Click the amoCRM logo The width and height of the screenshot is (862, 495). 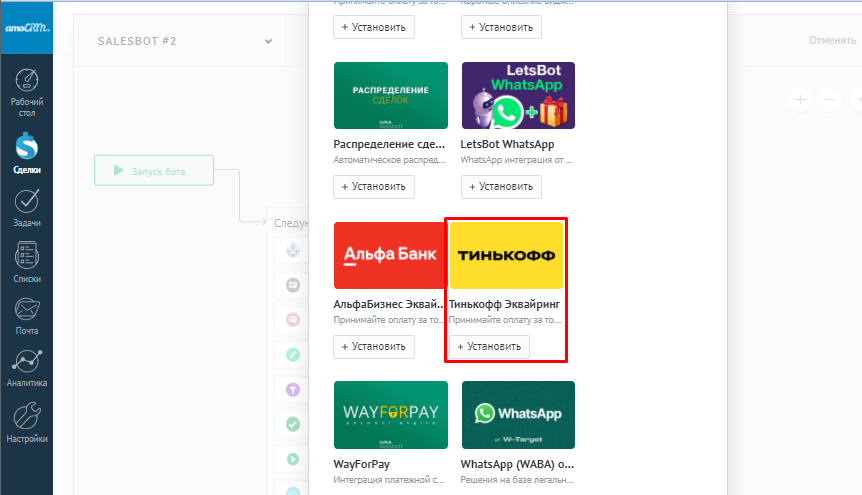(27, 28)
